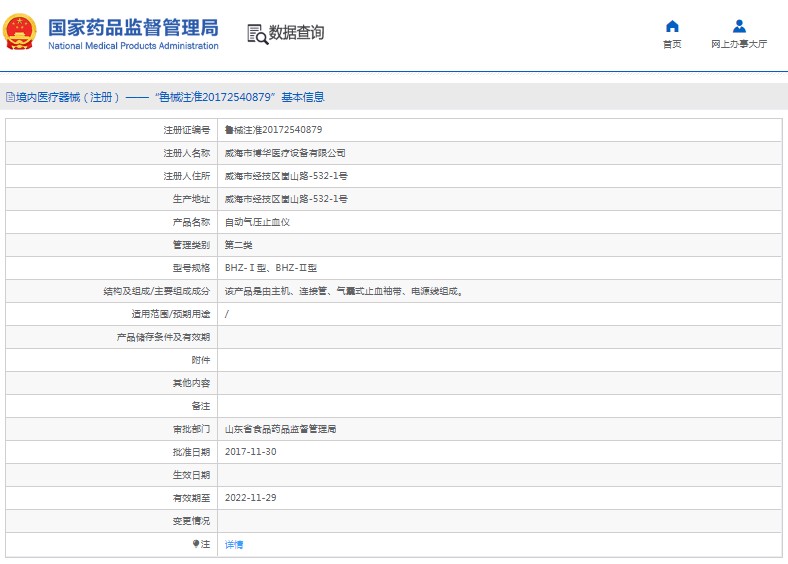This screenshot has width=788, height=564.
Task: Click the 数据查询 label
Action: click(296, 33)
